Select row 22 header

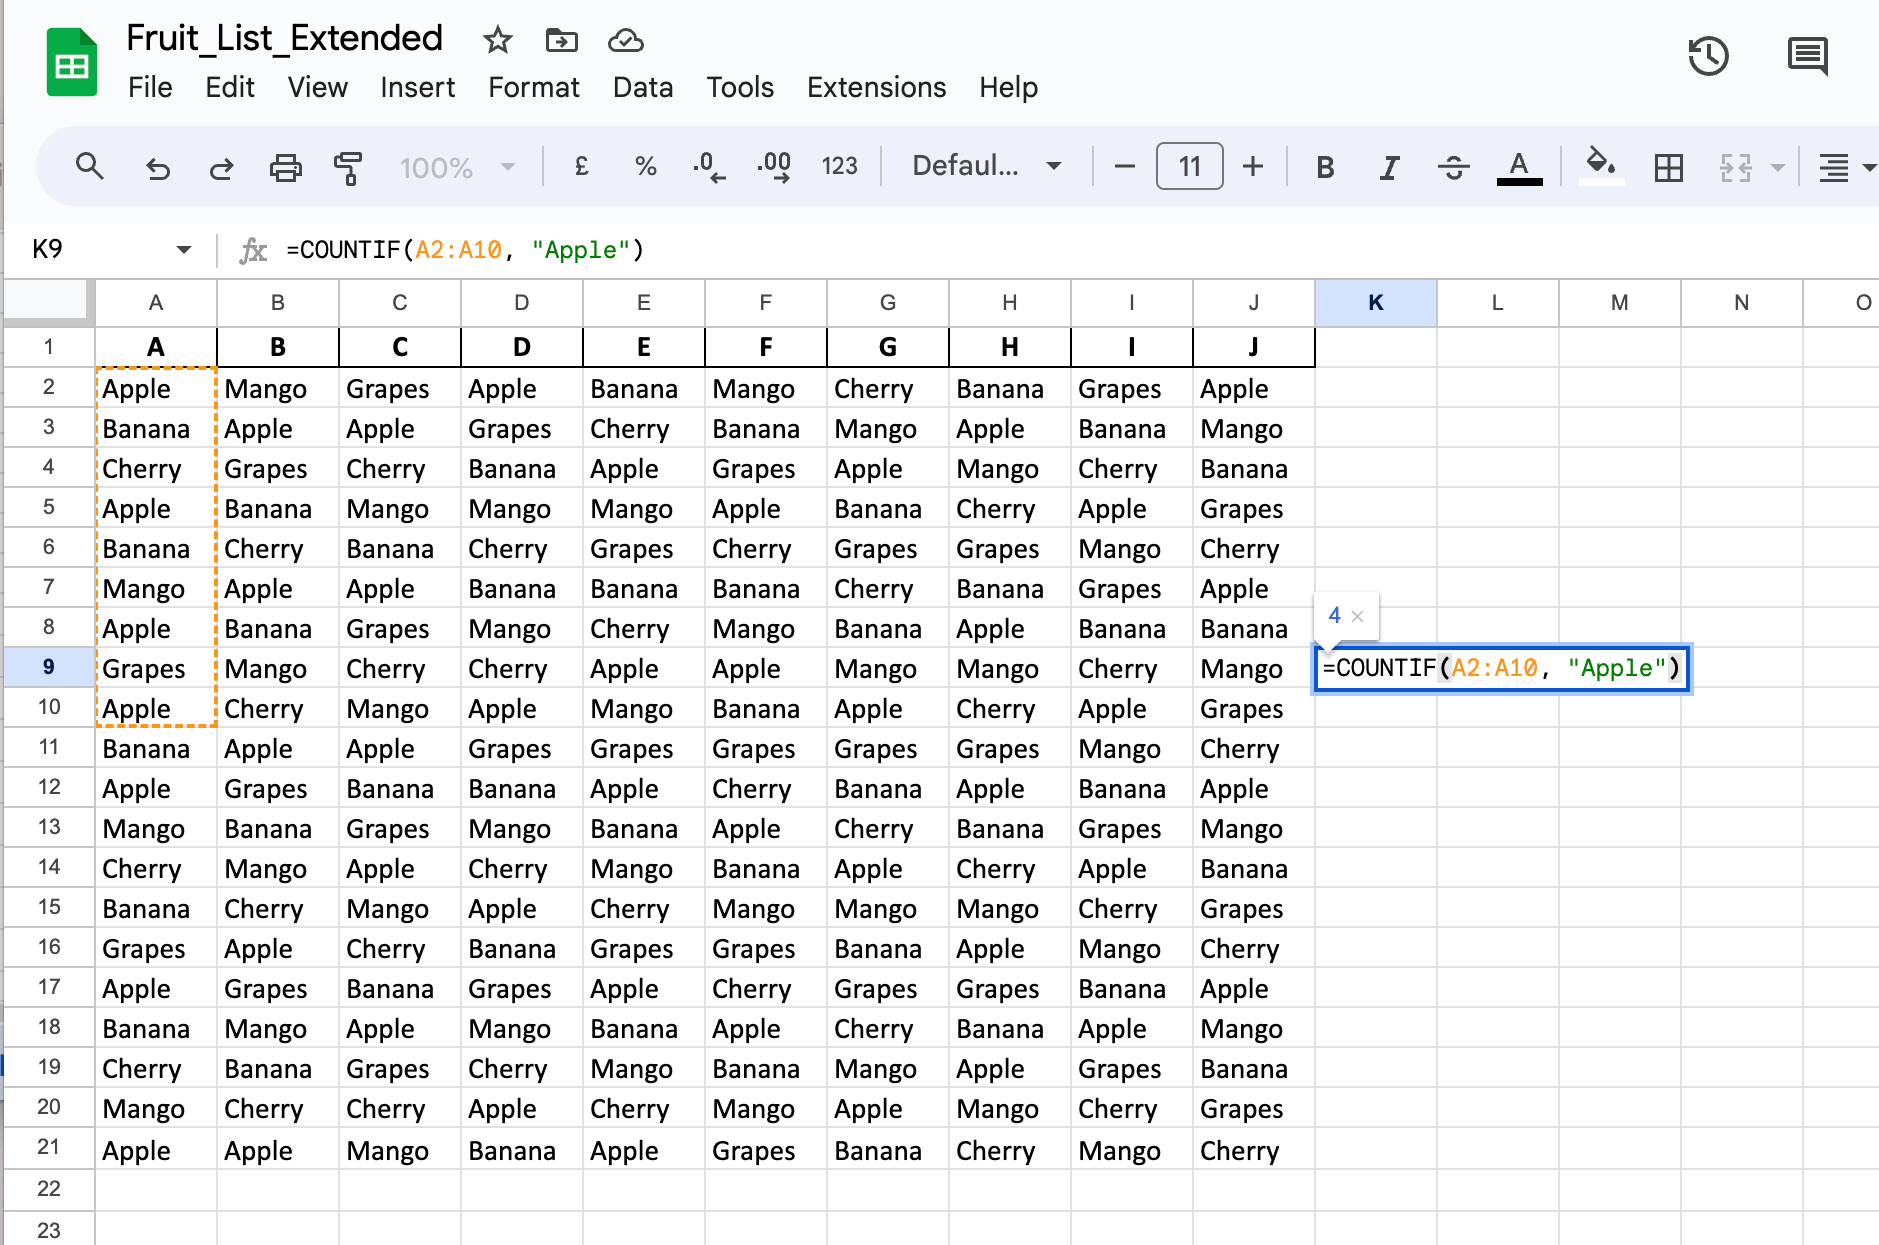coord(49,1189)
